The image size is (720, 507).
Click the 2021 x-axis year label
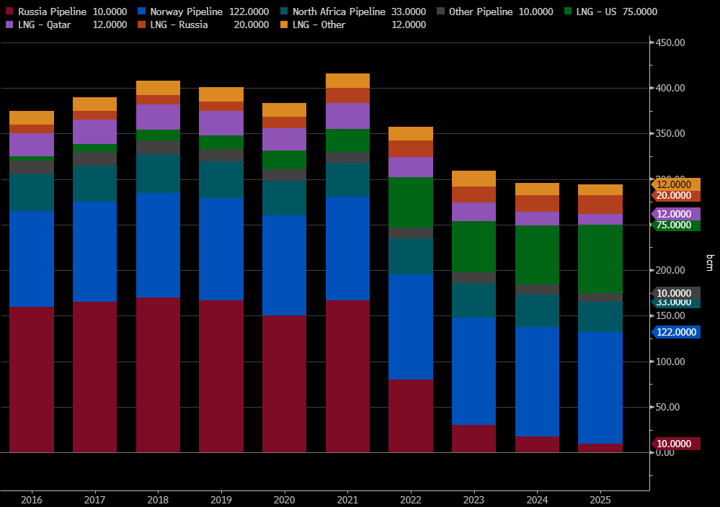348,500
